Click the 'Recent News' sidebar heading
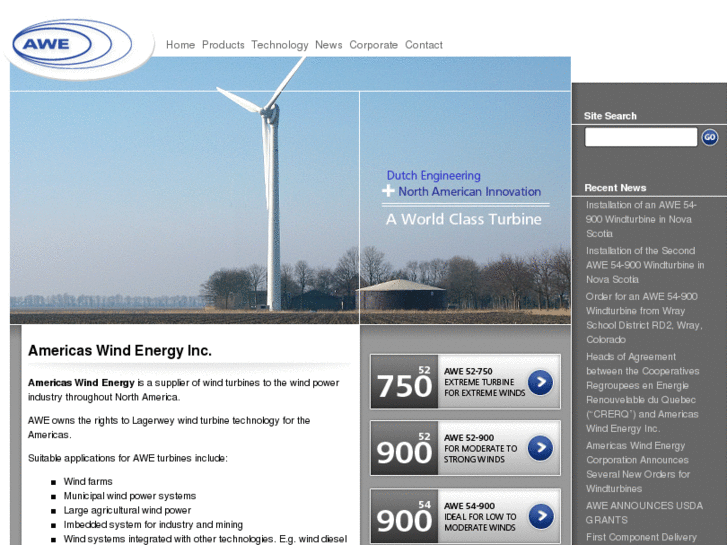 615,188
